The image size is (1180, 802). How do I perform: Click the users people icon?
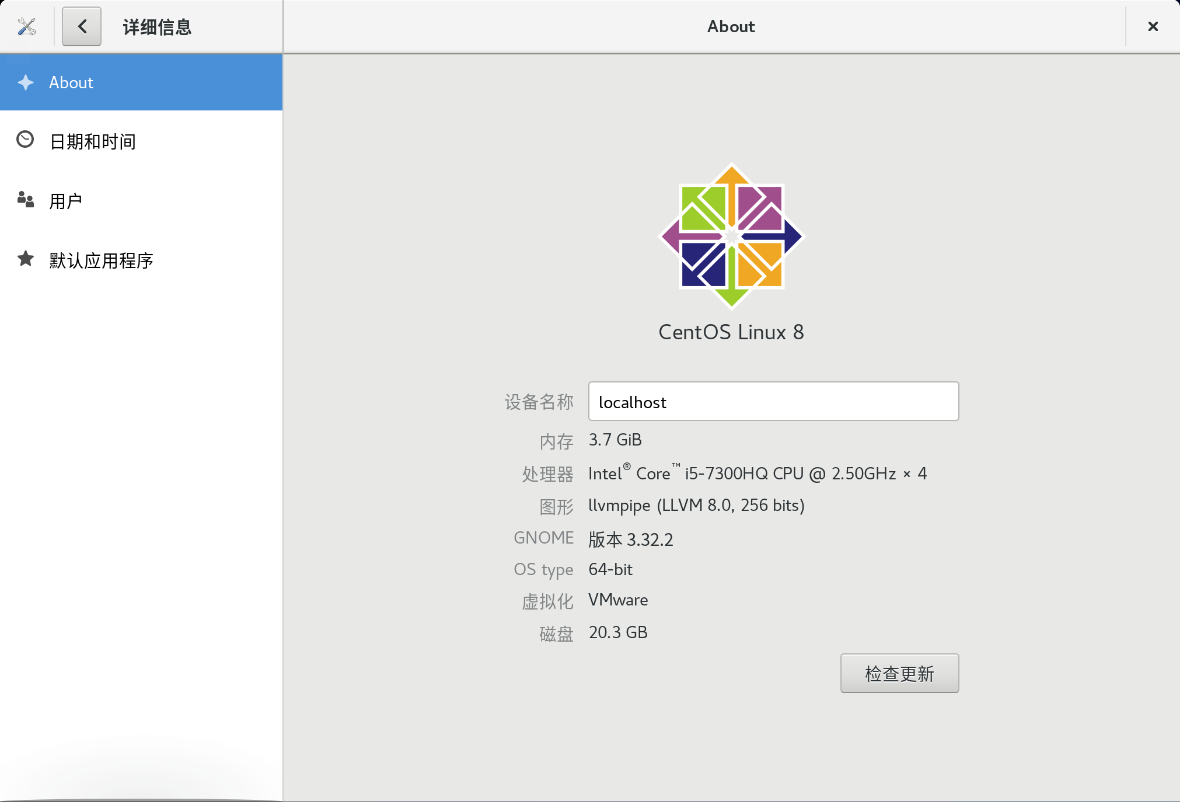coord(26,199)
